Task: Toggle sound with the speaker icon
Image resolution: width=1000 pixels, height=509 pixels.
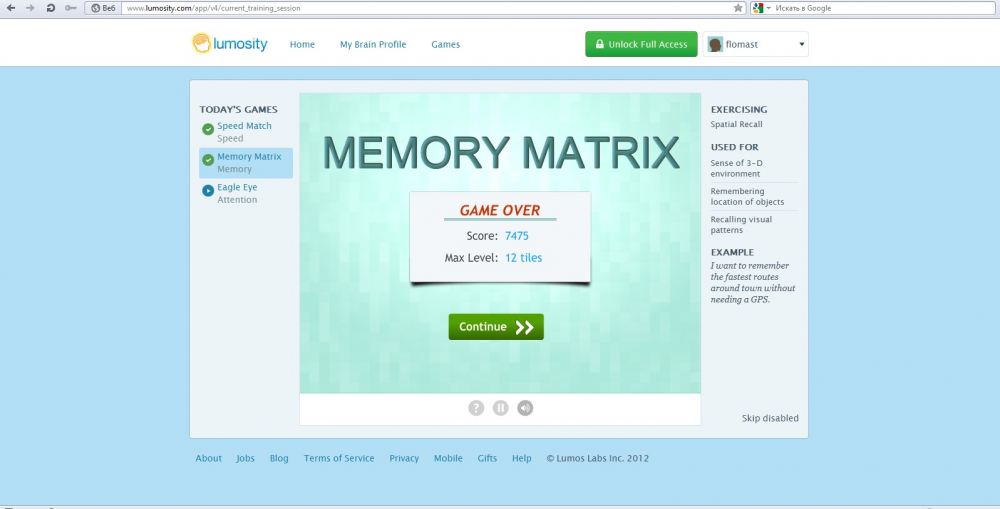Action: tap(525, 408)
